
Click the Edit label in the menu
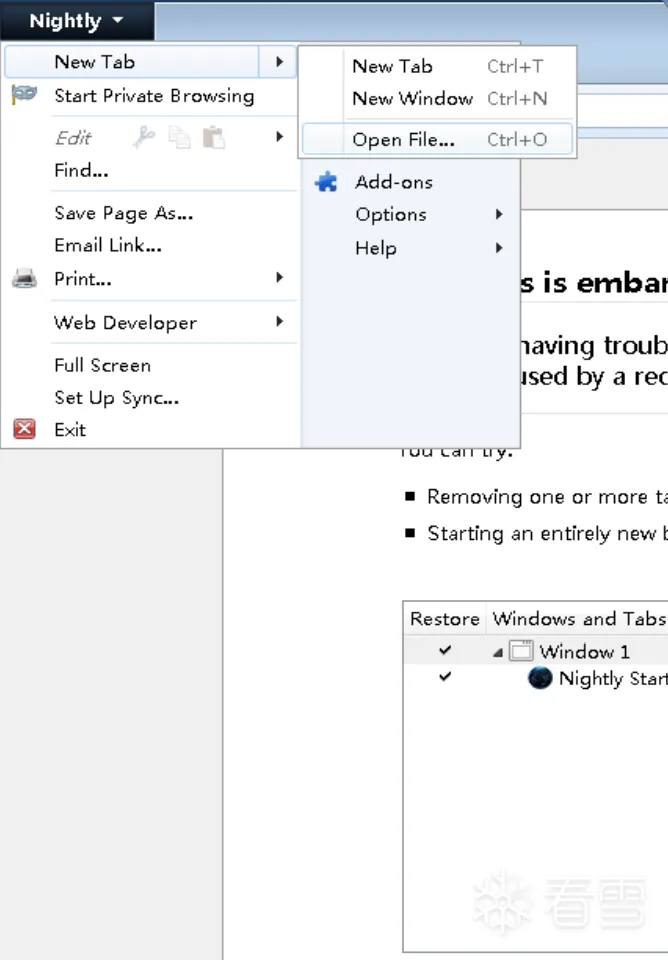pyautogui.click(x=73, y=138)
